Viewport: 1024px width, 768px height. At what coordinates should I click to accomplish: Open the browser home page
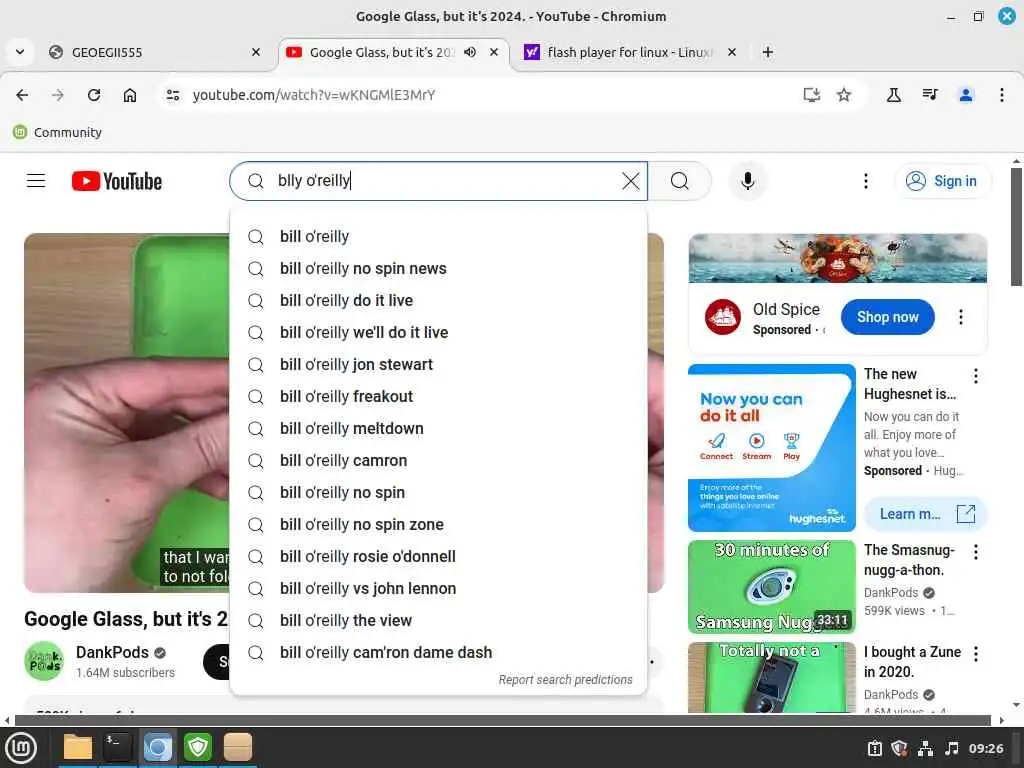click(x=130, y=95)
